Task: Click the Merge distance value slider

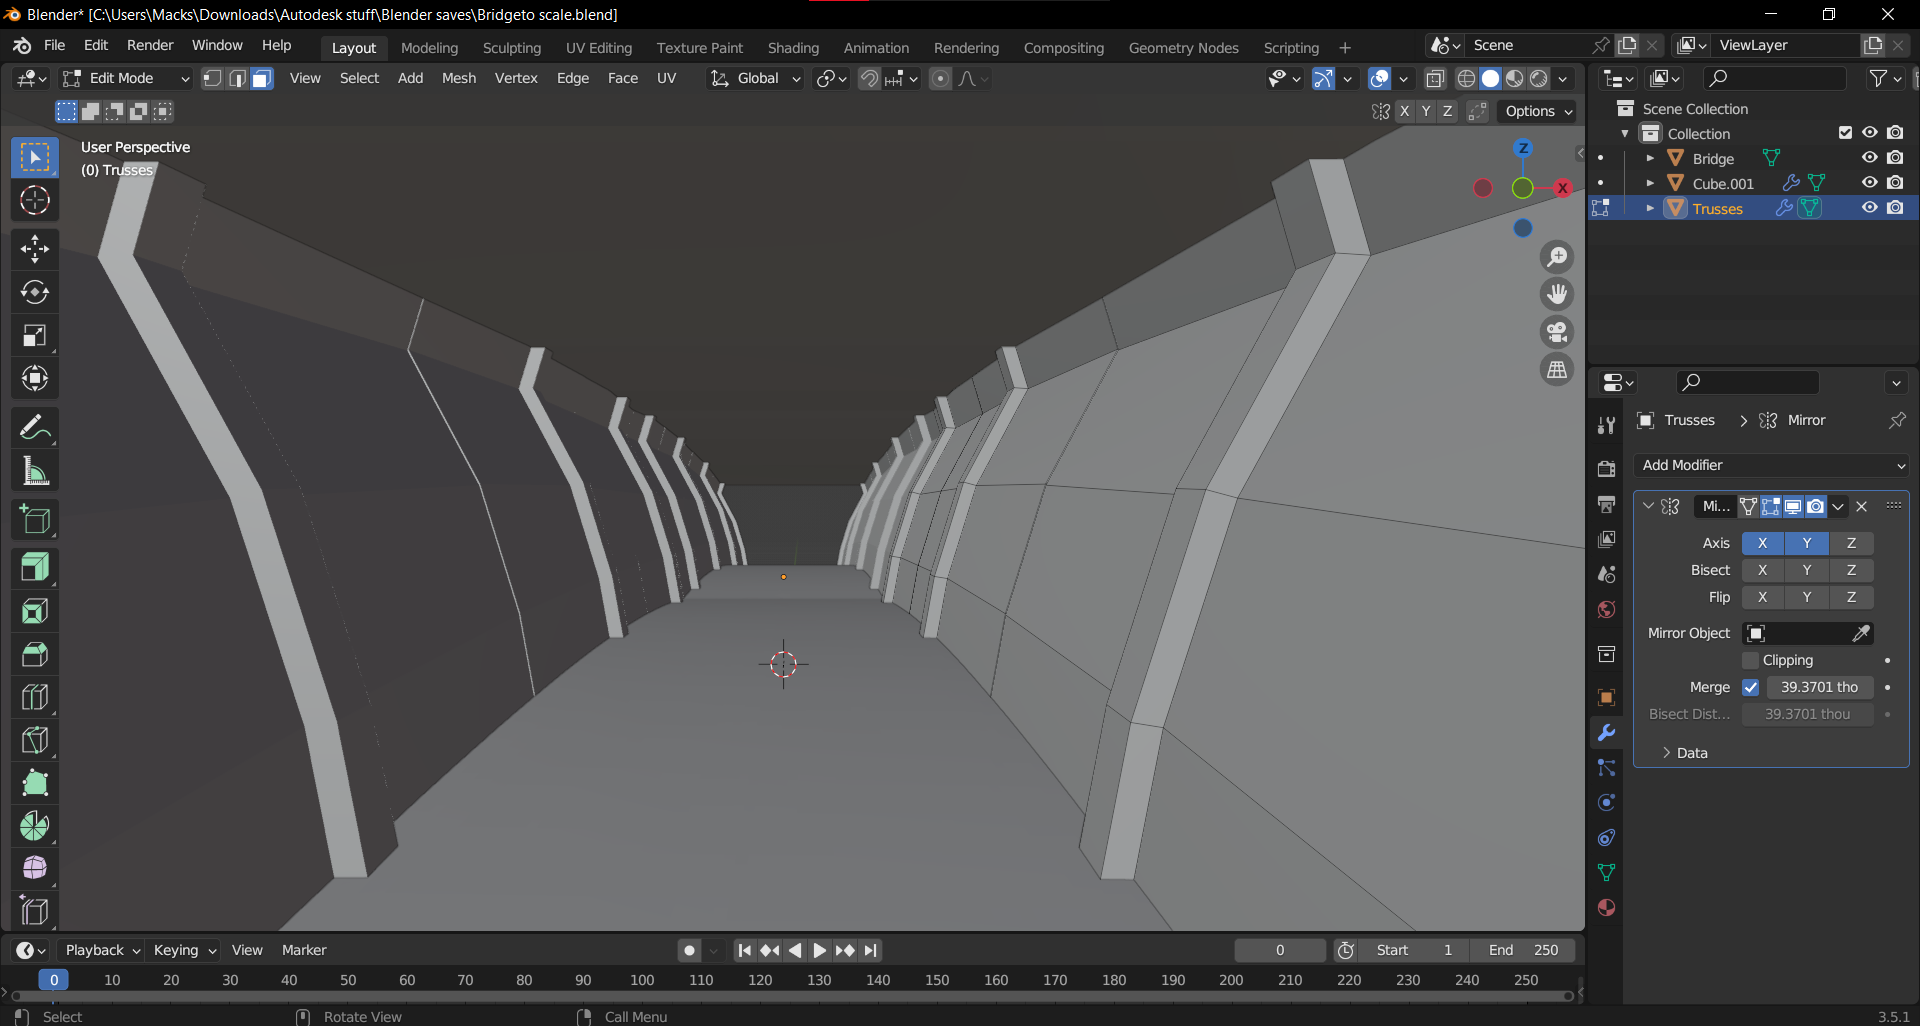Action: point(1819,687)
